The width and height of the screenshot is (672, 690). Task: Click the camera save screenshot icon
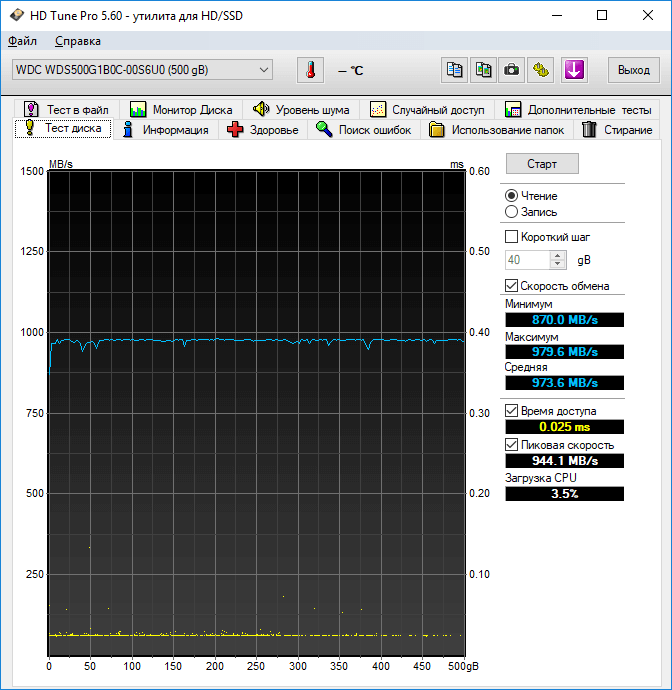coord(512,70)
